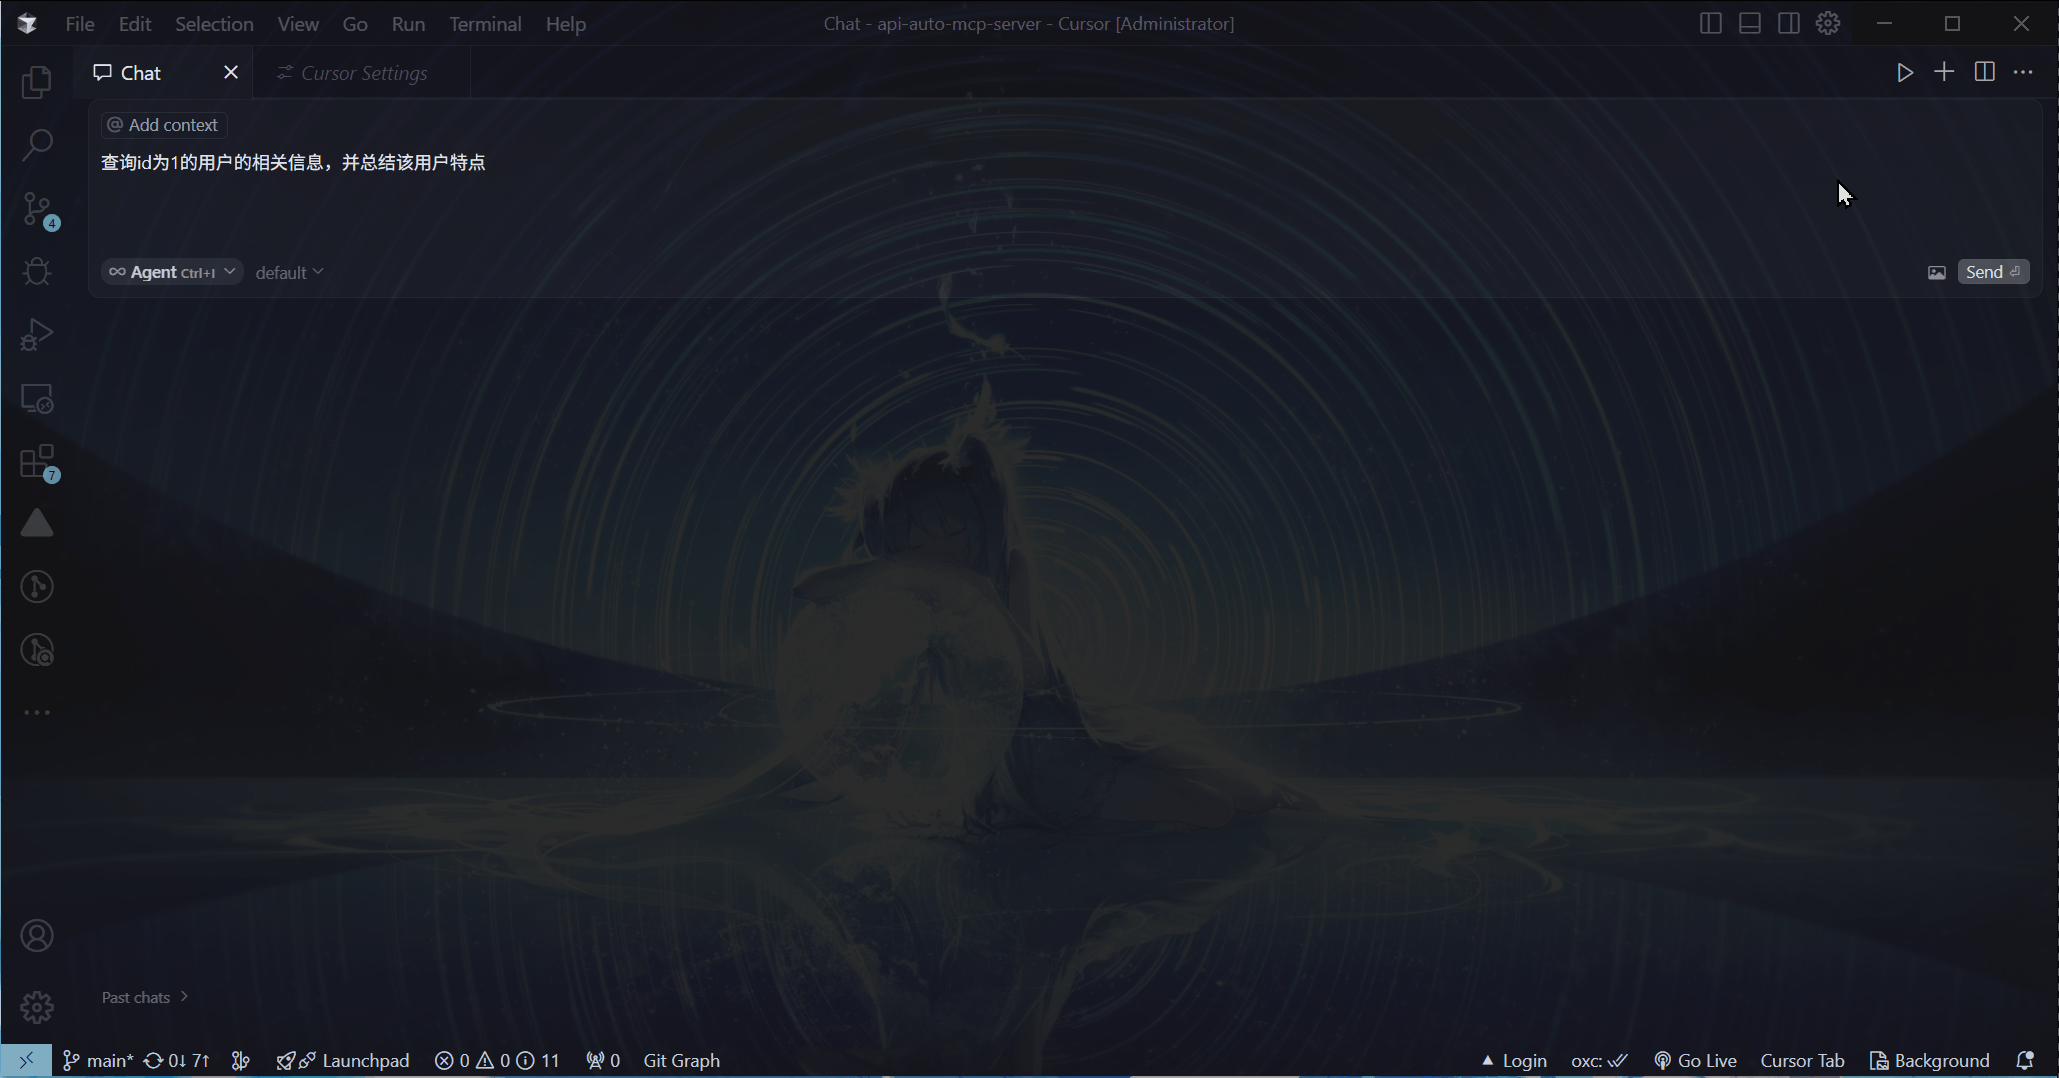
Task: Open remote window indicator in status bar
Action: (x=26, y=1060)
